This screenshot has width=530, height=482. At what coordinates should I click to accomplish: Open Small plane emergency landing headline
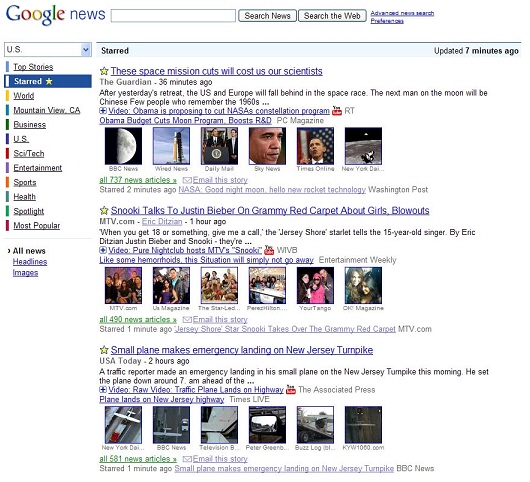point(242,350)
